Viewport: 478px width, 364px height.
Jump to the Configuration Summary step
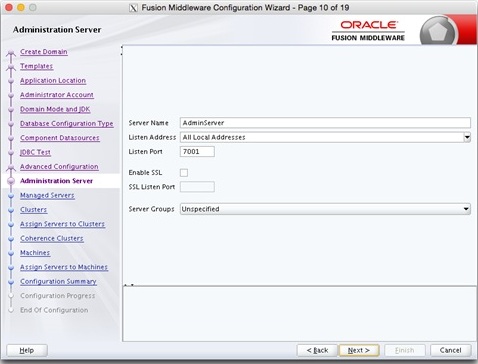(x=58, y=281)
